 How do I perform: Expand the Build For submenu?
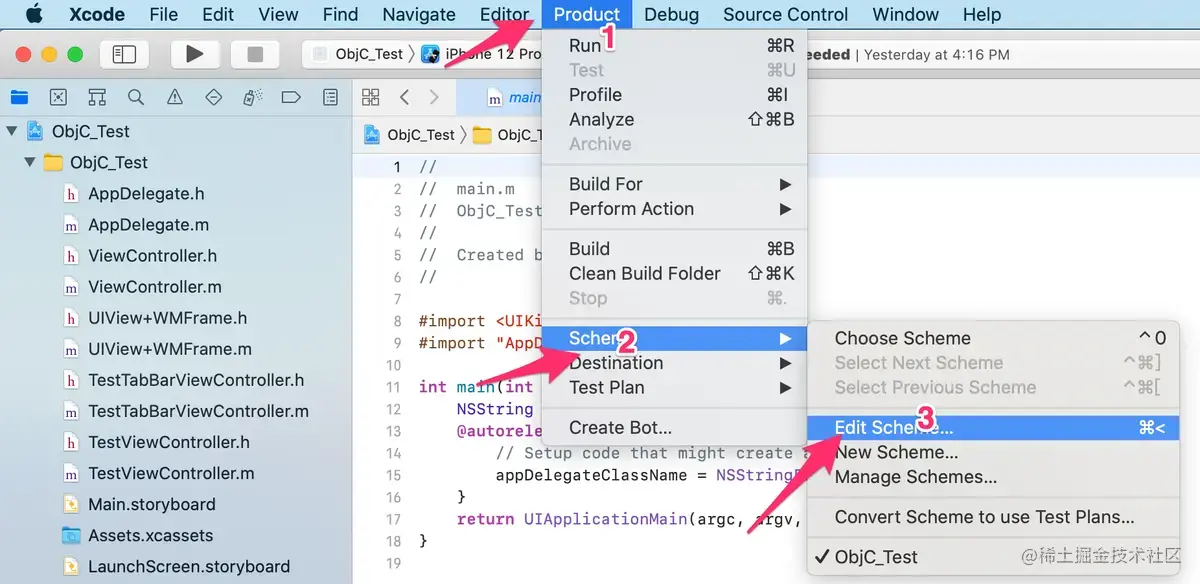(674, 184)
